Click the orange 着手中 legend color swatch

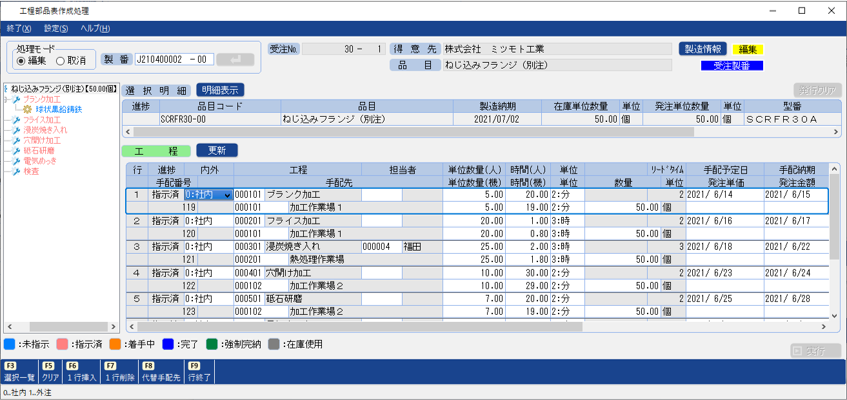pos(113,344)
